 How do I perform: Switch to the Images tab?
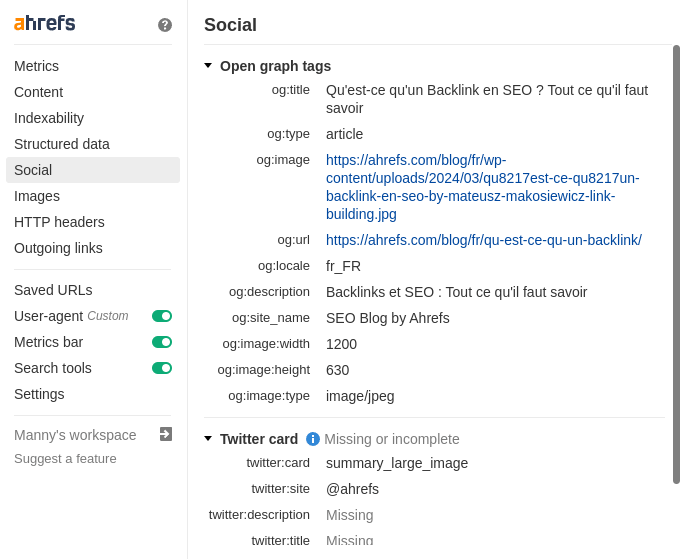pos(37,196)
